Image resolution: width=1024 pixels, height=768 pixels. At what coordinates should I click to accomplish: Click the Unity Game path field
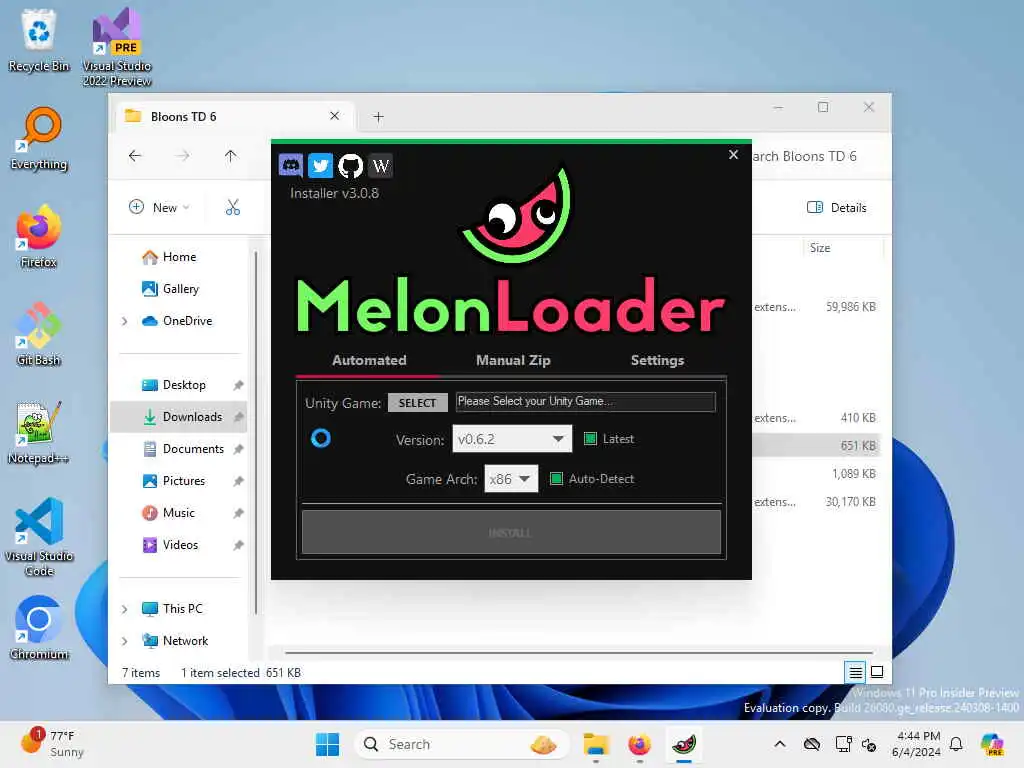click(585, 402)
